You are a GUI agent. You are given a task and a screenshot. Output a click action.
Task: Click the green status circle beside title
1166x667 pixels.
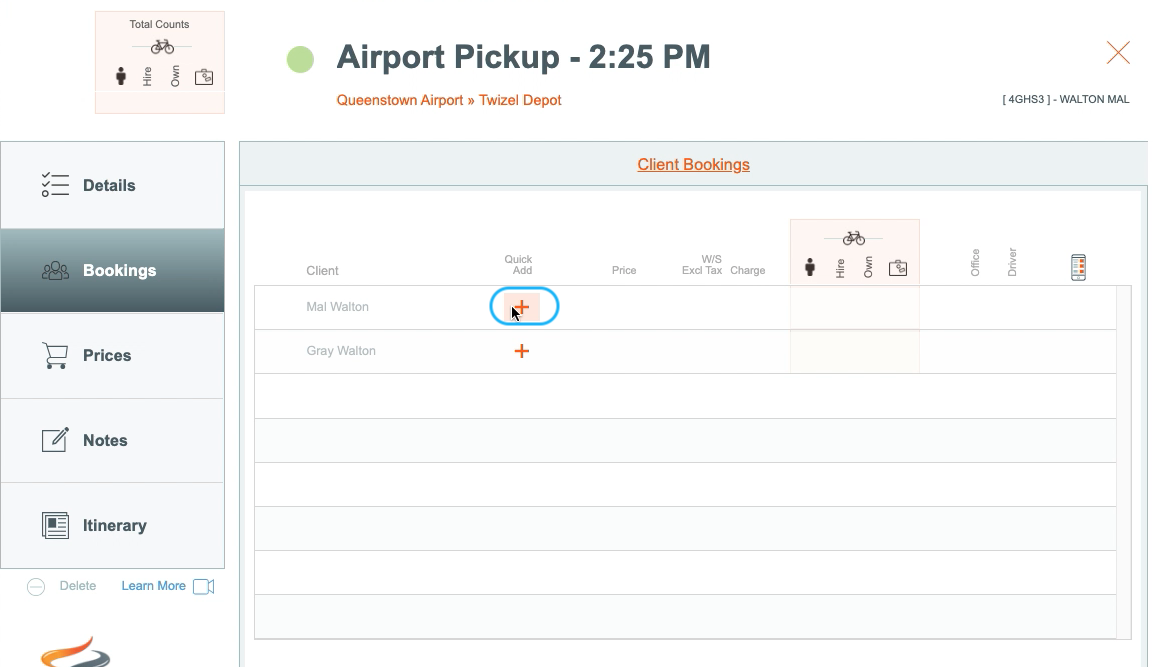[x=300, y=59]
